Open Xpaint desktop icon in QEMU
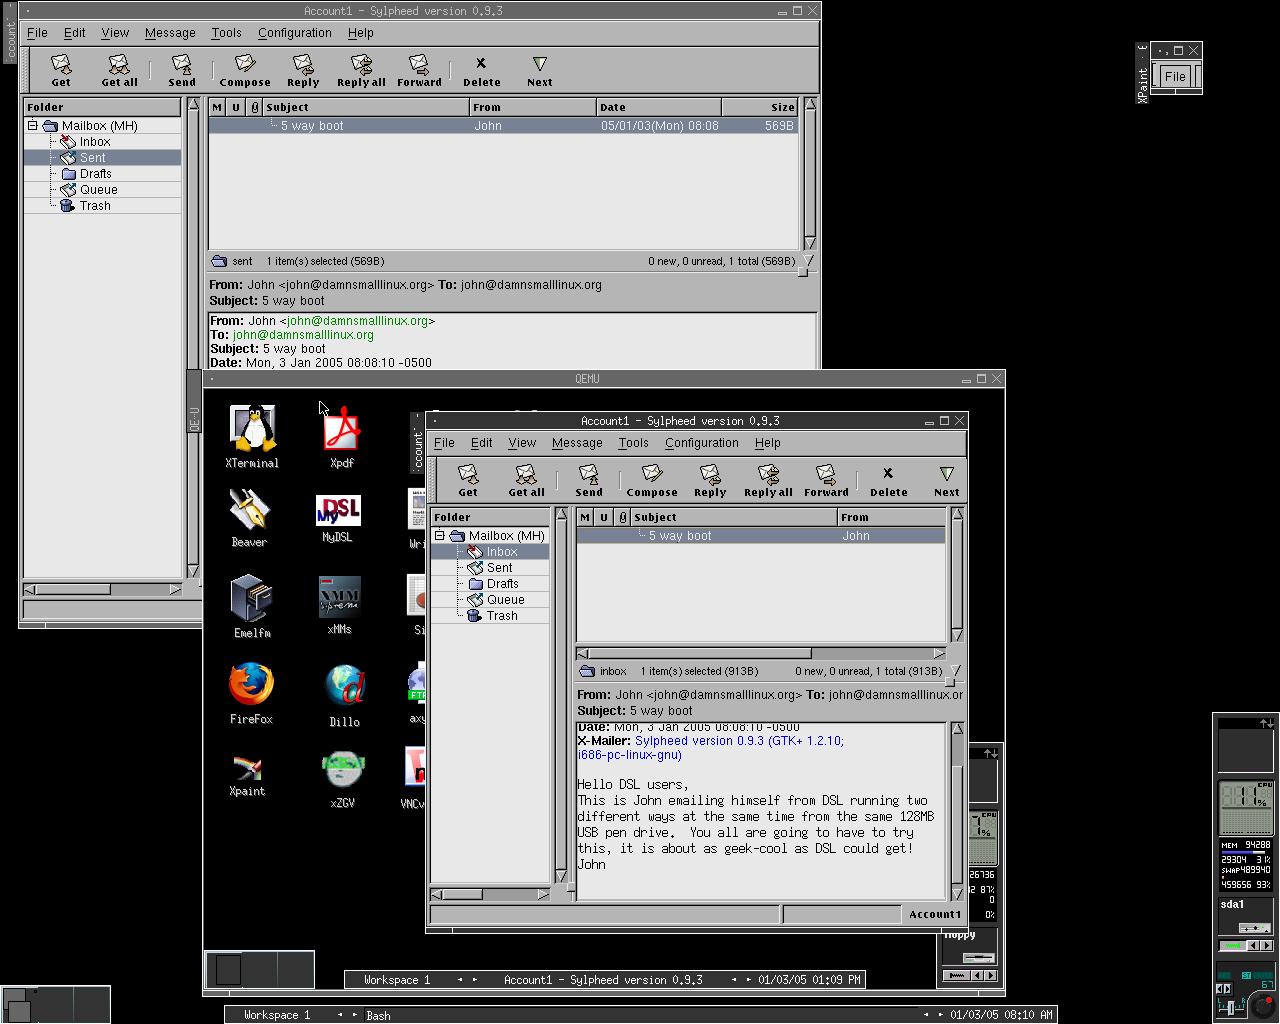This screenshot has width=1280, height=1024. [x=247, y=775]
